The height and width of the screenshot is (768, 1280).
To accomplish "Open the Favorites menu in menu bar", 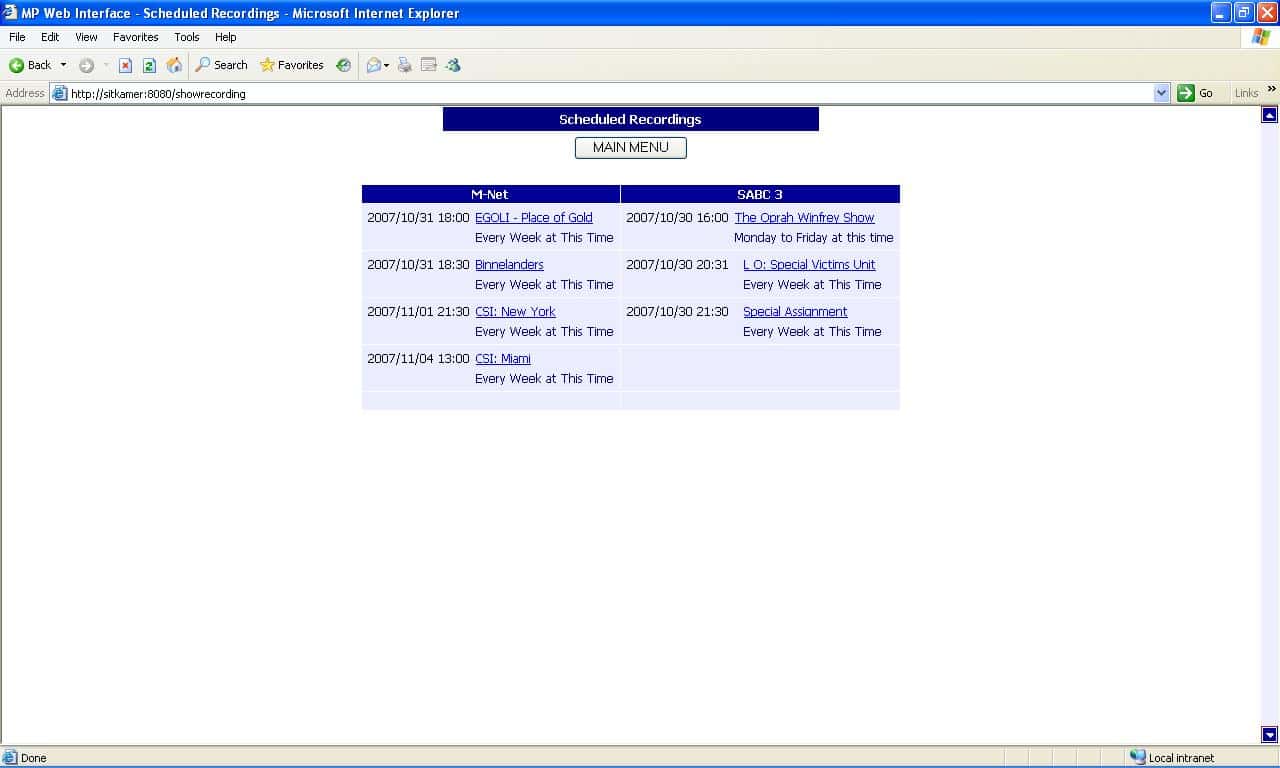I will pos(136,37).
